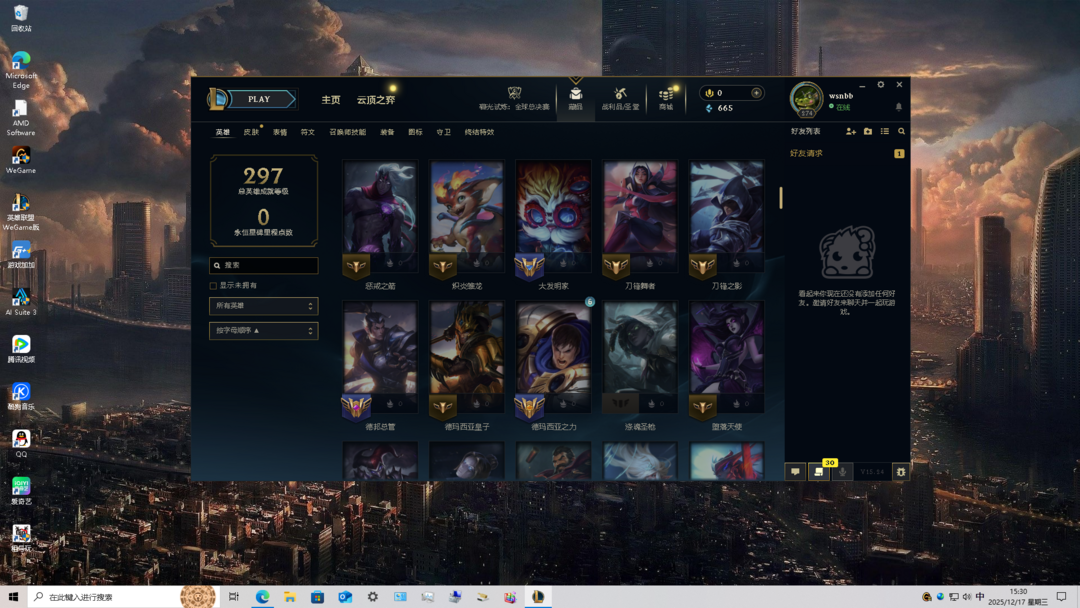Select the 图标 icons sub-tab
Screen dimensions: 1080x608
[x=415, y=132]
